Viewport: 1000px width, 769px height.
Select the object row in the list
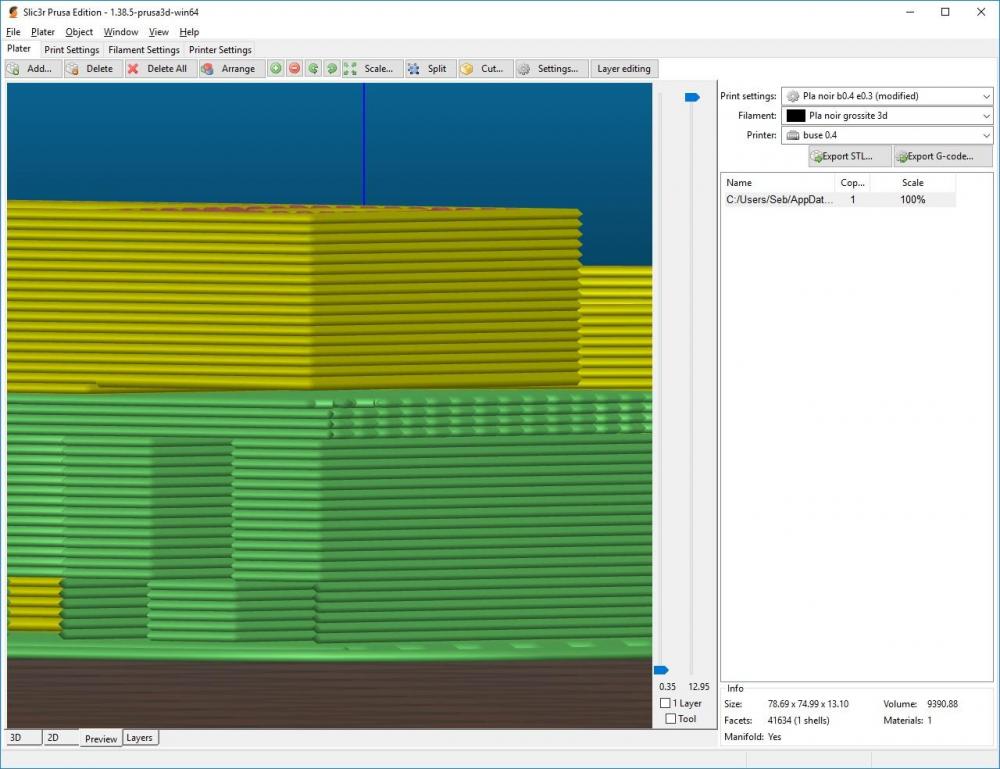[x=838, y=200]
